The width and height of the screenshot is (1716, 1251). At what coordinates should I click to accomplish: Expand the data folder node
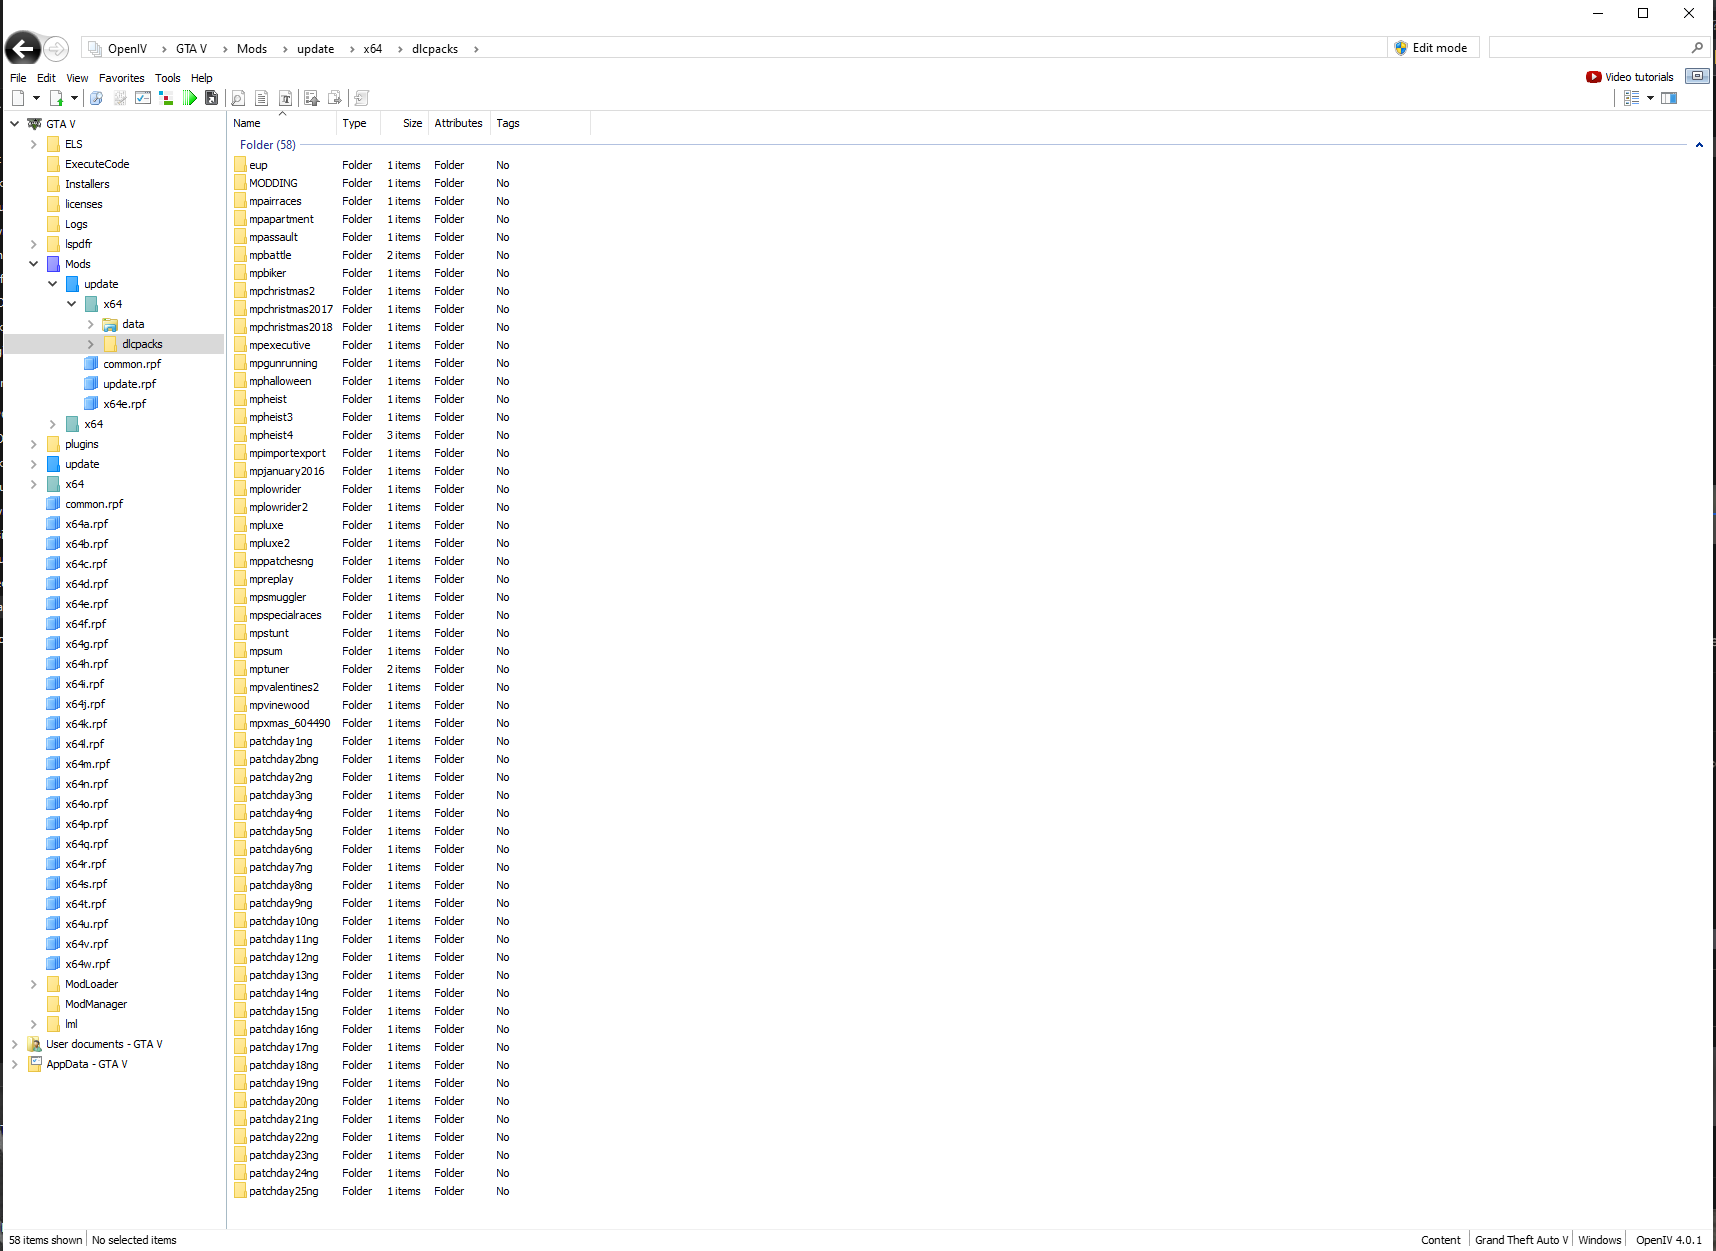(90, 324)
